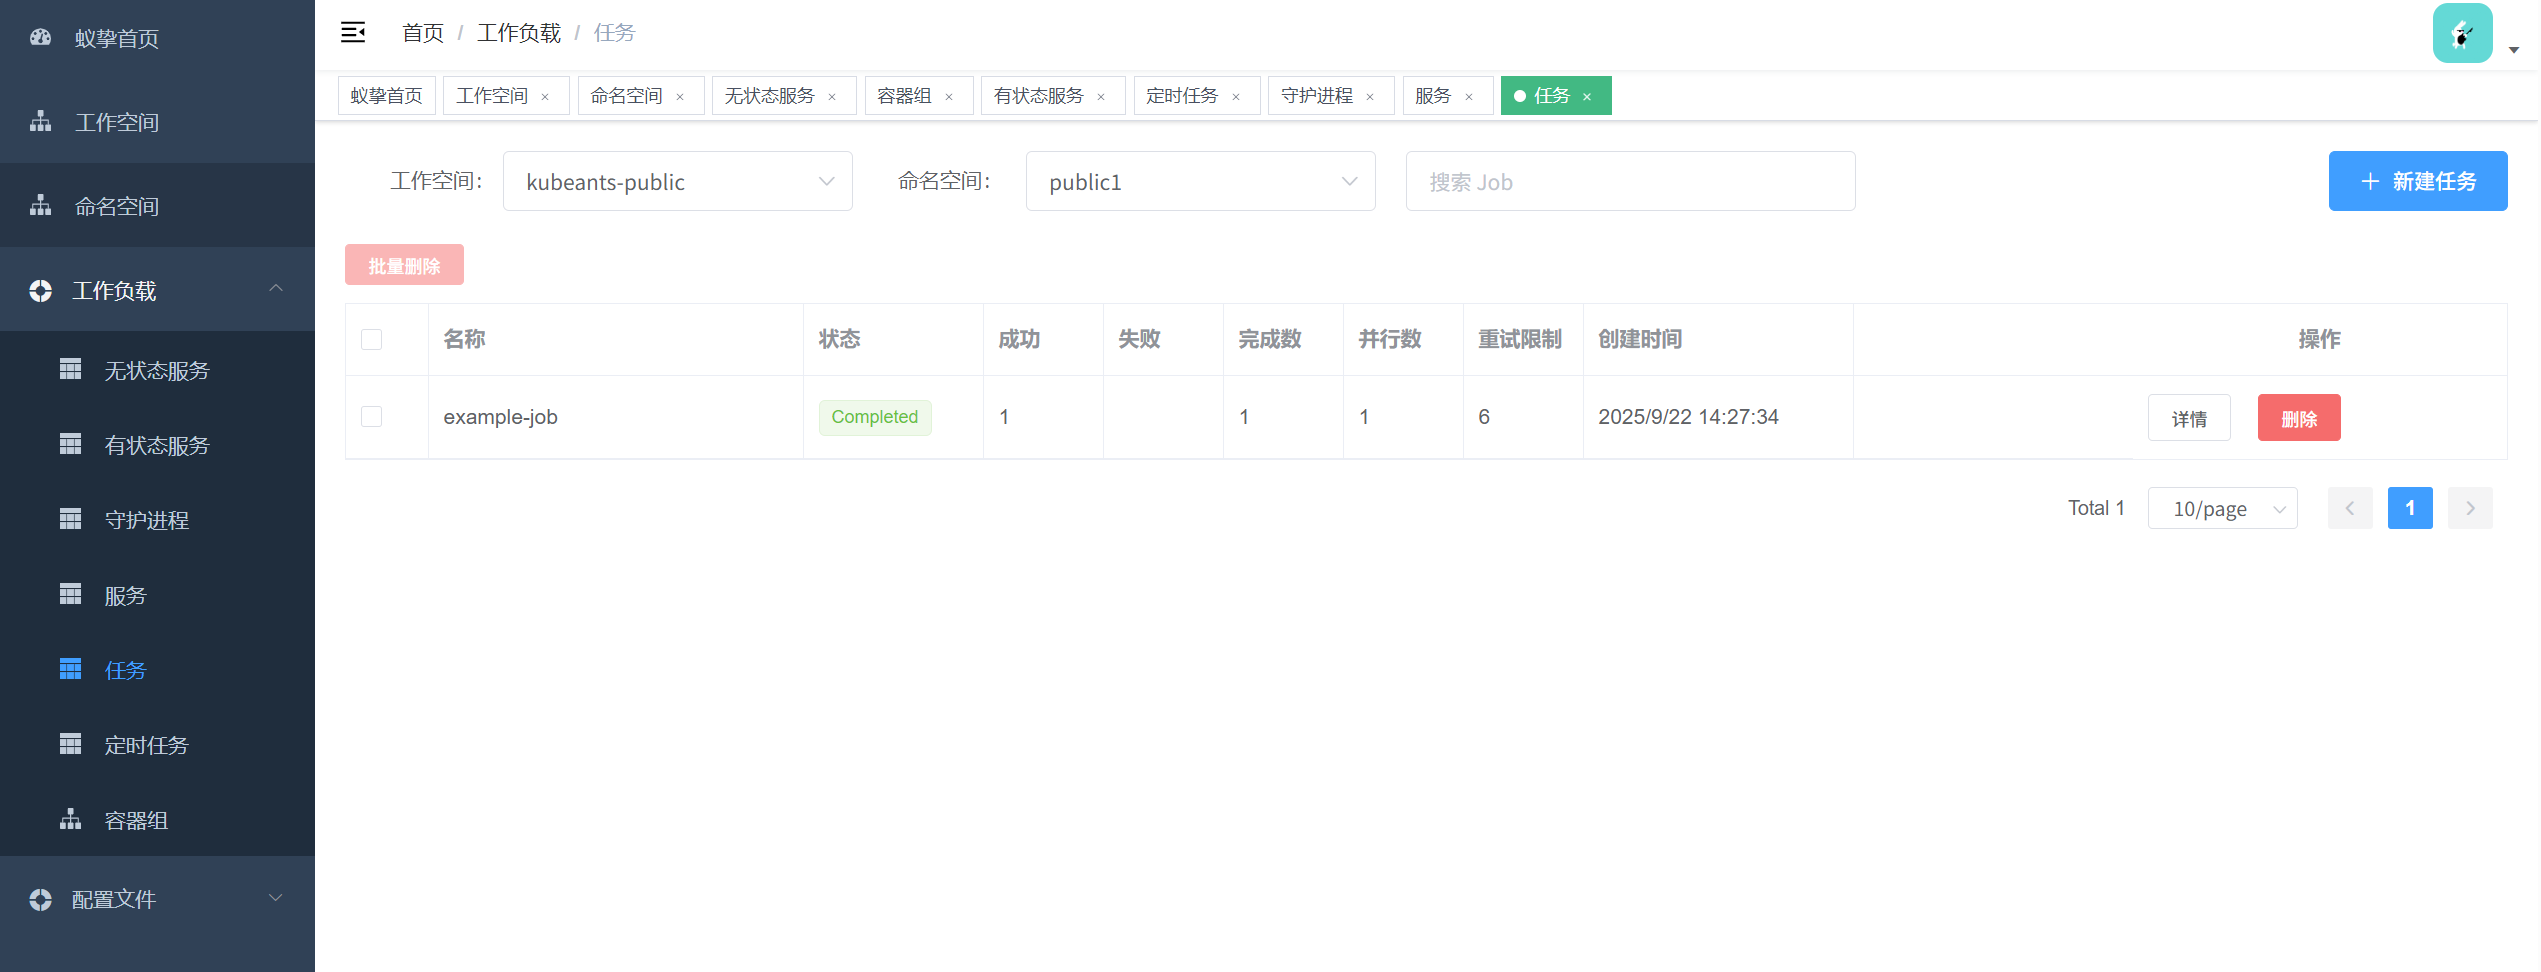This screenshot has height=972, width=2541.
Task: Check the example-job row checkbox
Action: (x=371, y=417)
